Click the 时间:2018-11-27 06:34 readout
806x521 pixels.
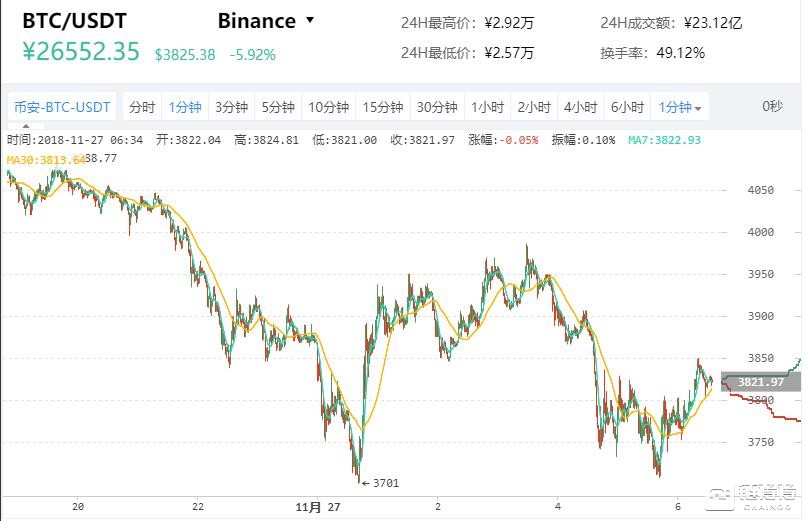pyautogui.click(x=75, y=140)
